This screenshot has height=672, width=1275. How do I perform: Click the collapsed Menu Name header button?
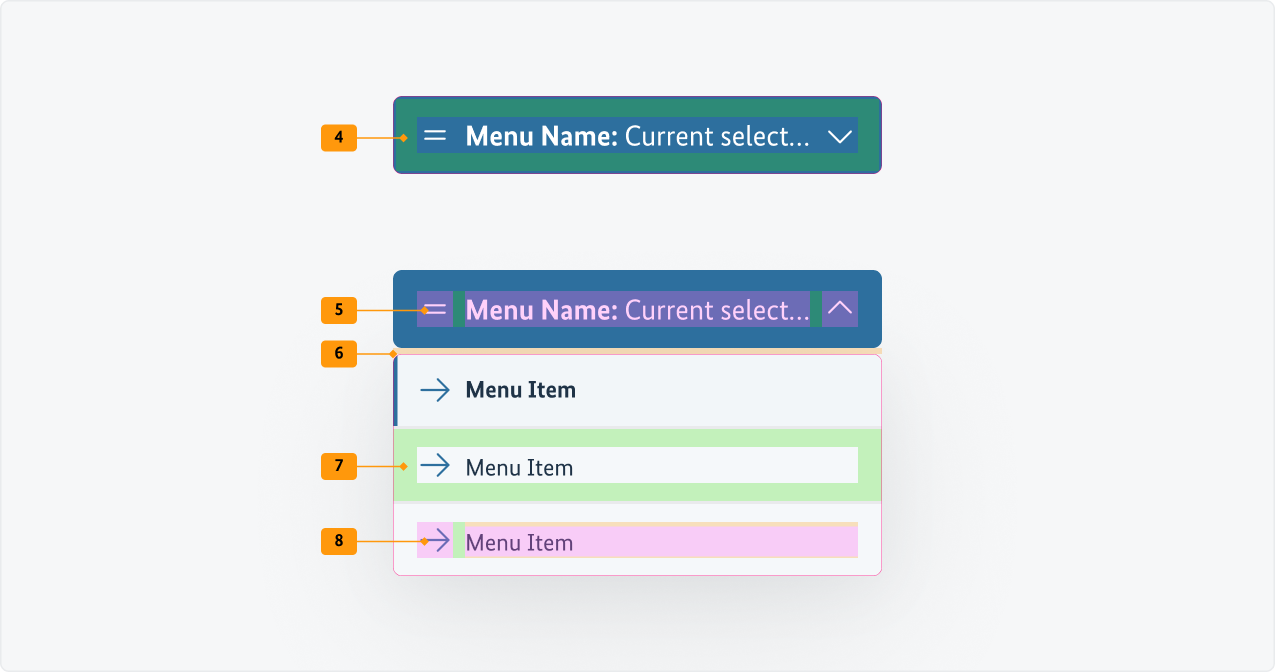[637, 136]
